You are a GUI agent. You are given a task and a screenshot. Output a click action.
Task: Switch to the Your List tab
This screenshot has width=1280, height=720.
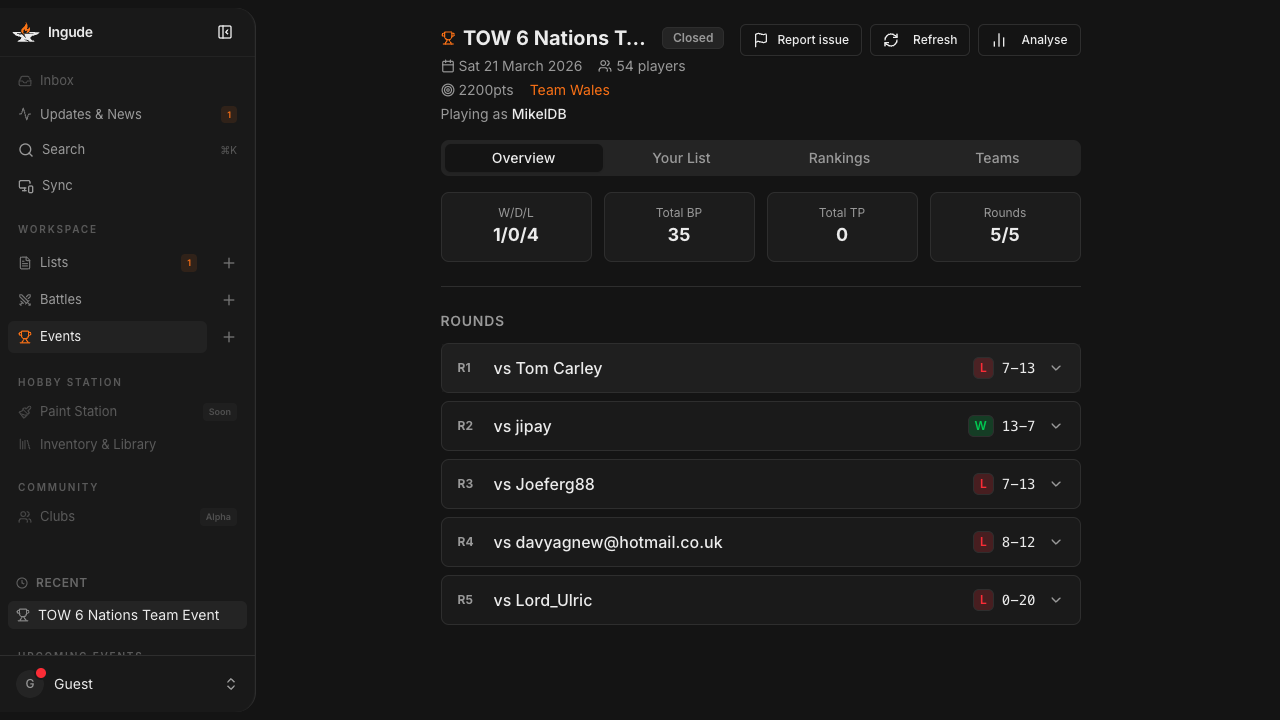point(681,158)
